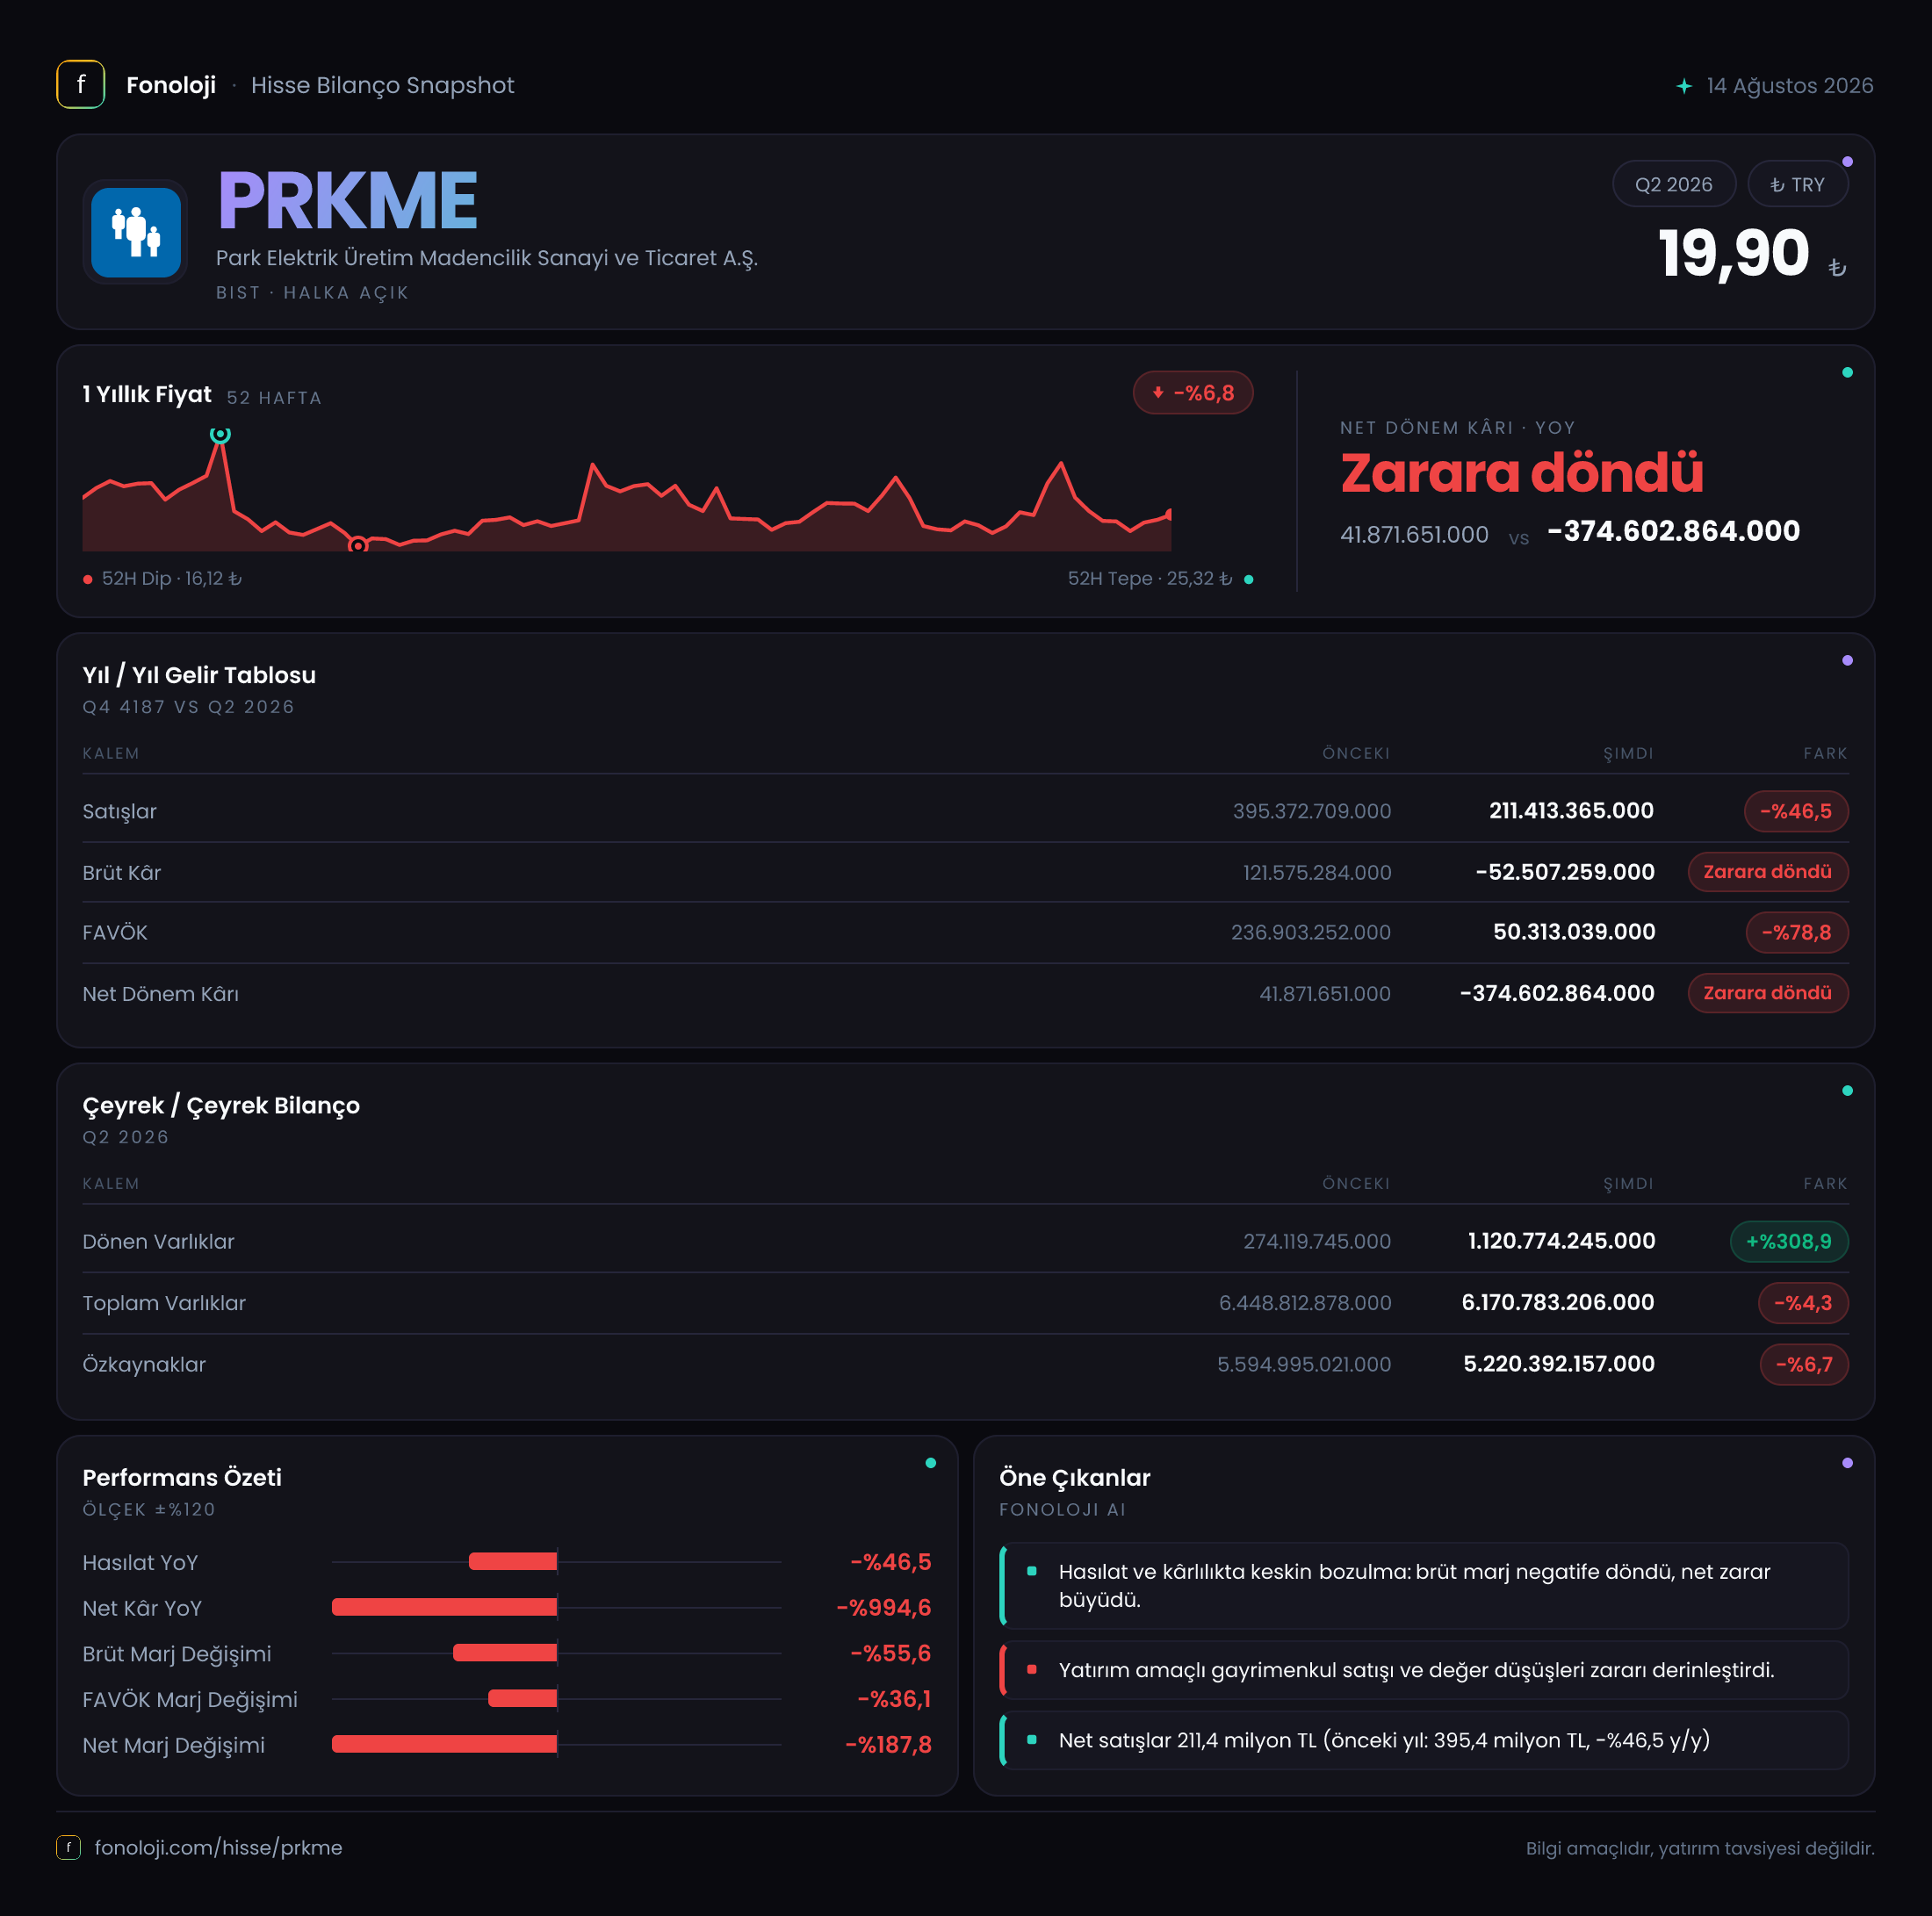Click the Fonoloji "f" logo in header
Image resolution: width=1932 pixels, height=1916 pixels.
[81, 85]
